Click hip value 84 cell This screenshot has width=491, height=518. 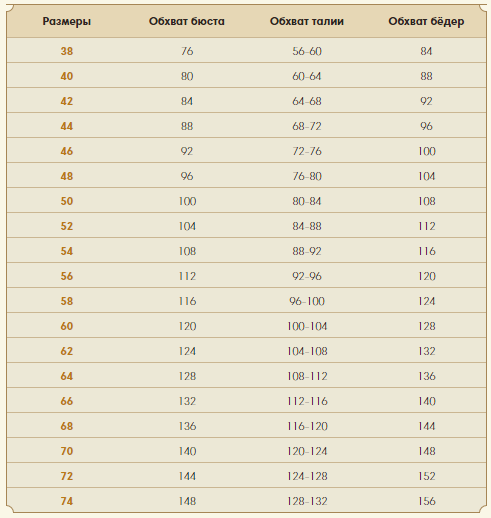[x=426, y=51]
